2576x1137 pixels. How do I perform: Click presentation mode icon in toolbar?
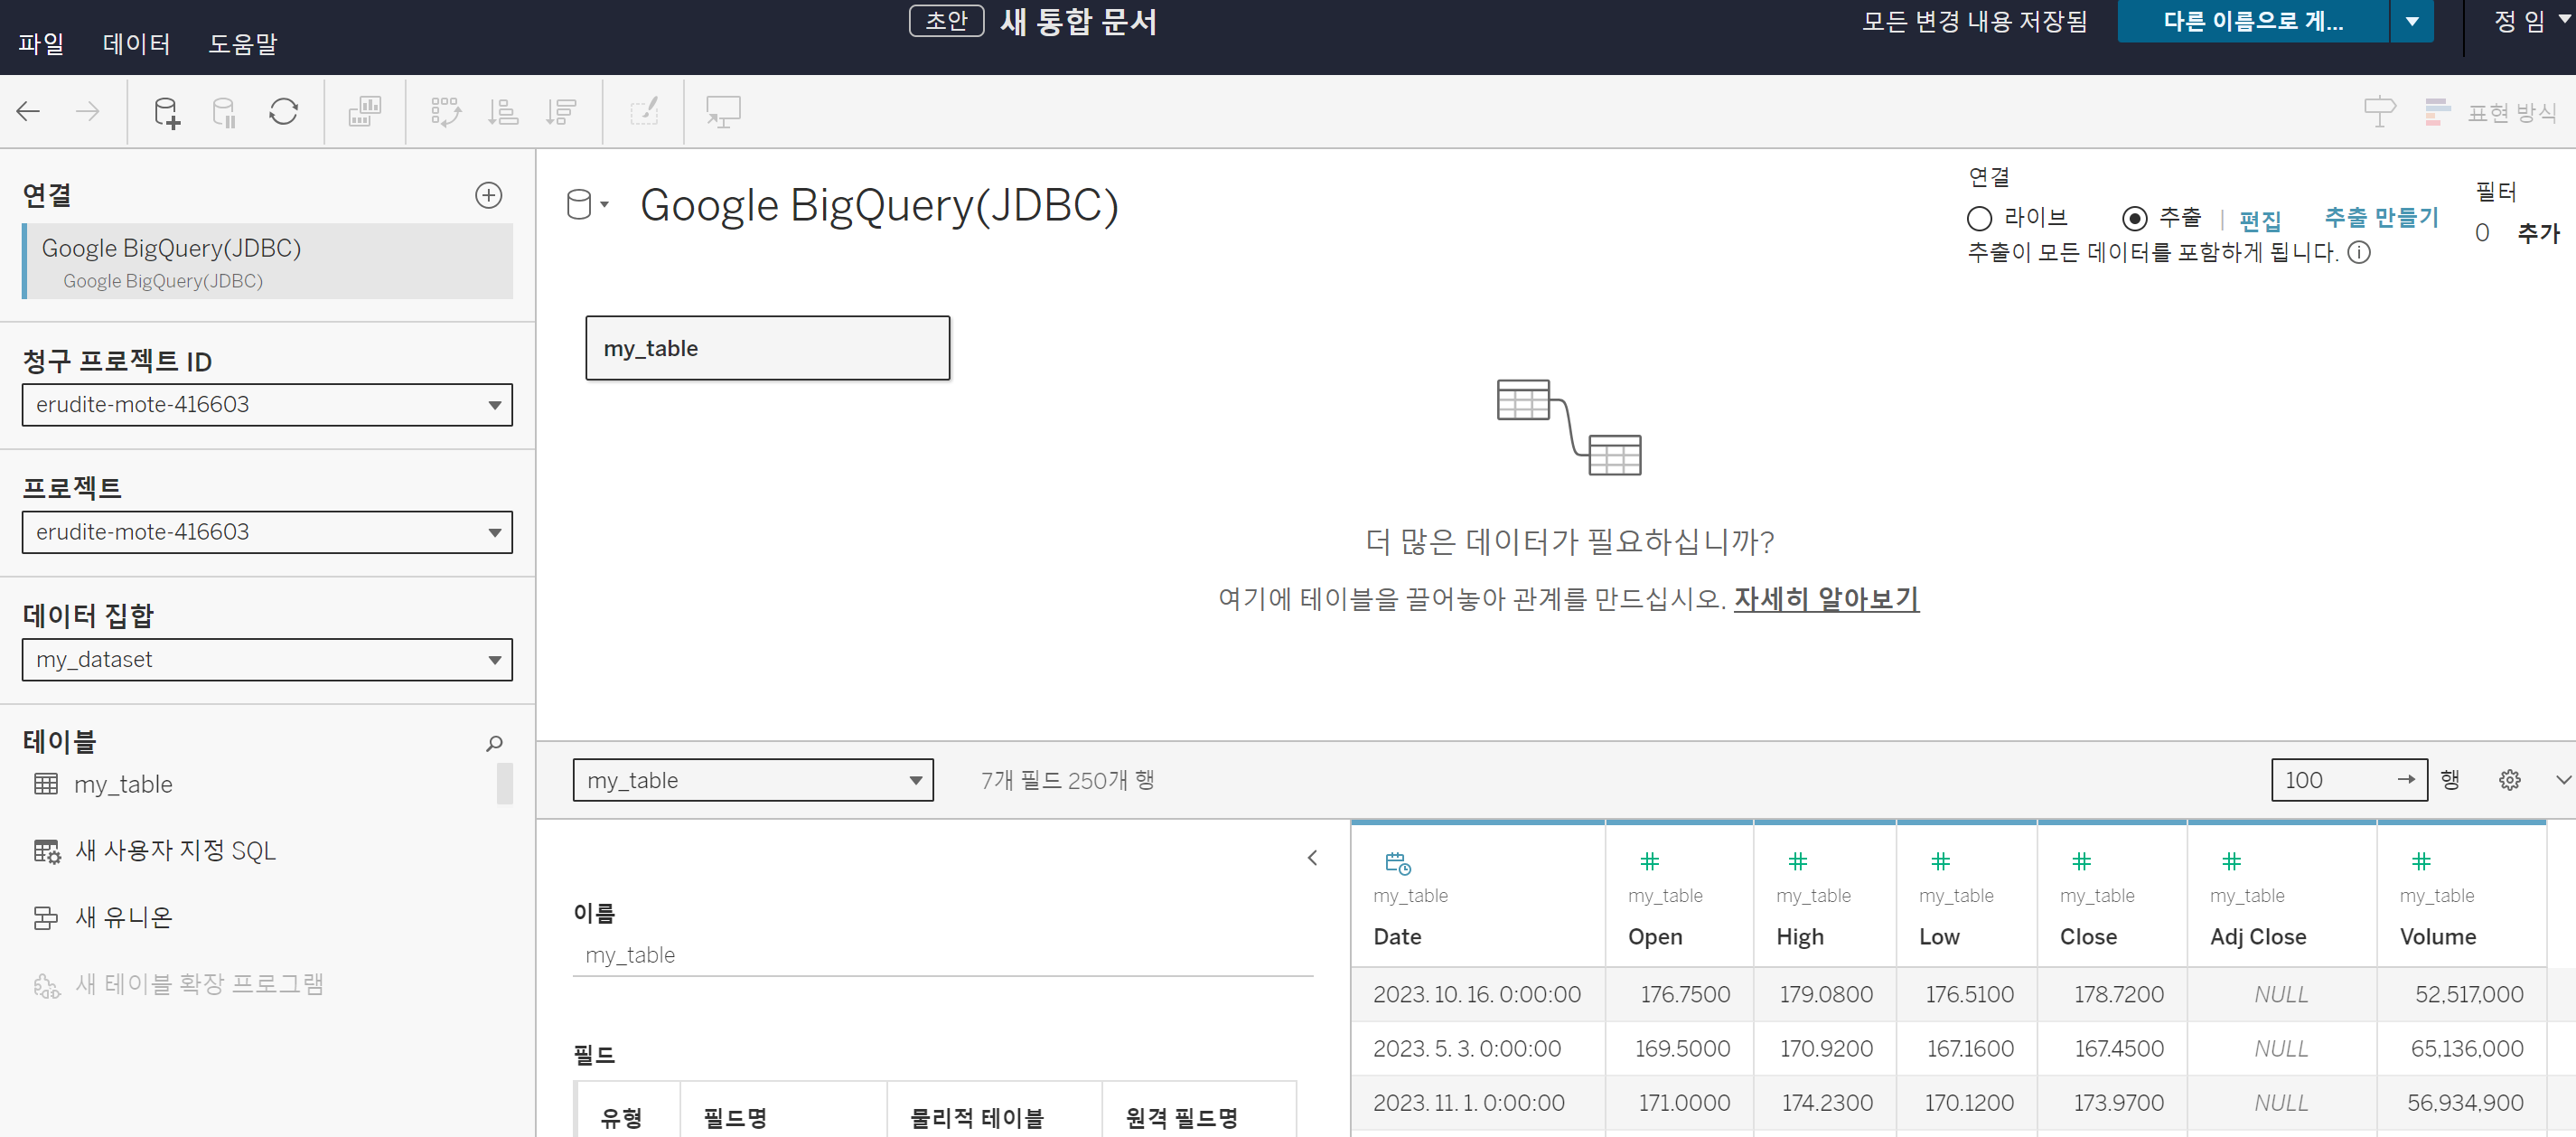[x=722, y=112]
